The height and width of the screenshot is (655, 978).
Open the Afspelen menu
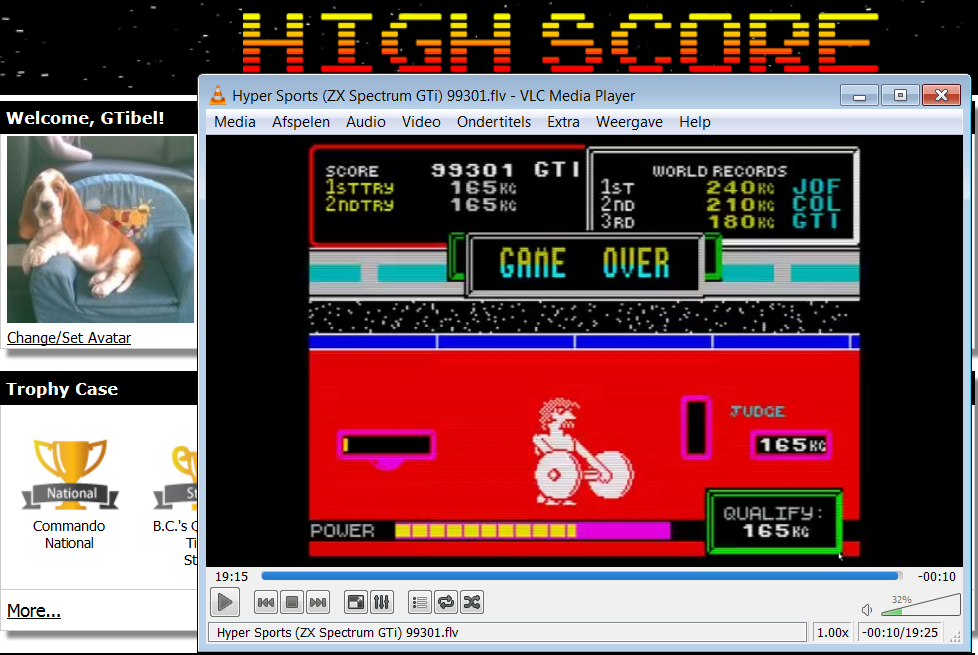click(x=300, y=122)
